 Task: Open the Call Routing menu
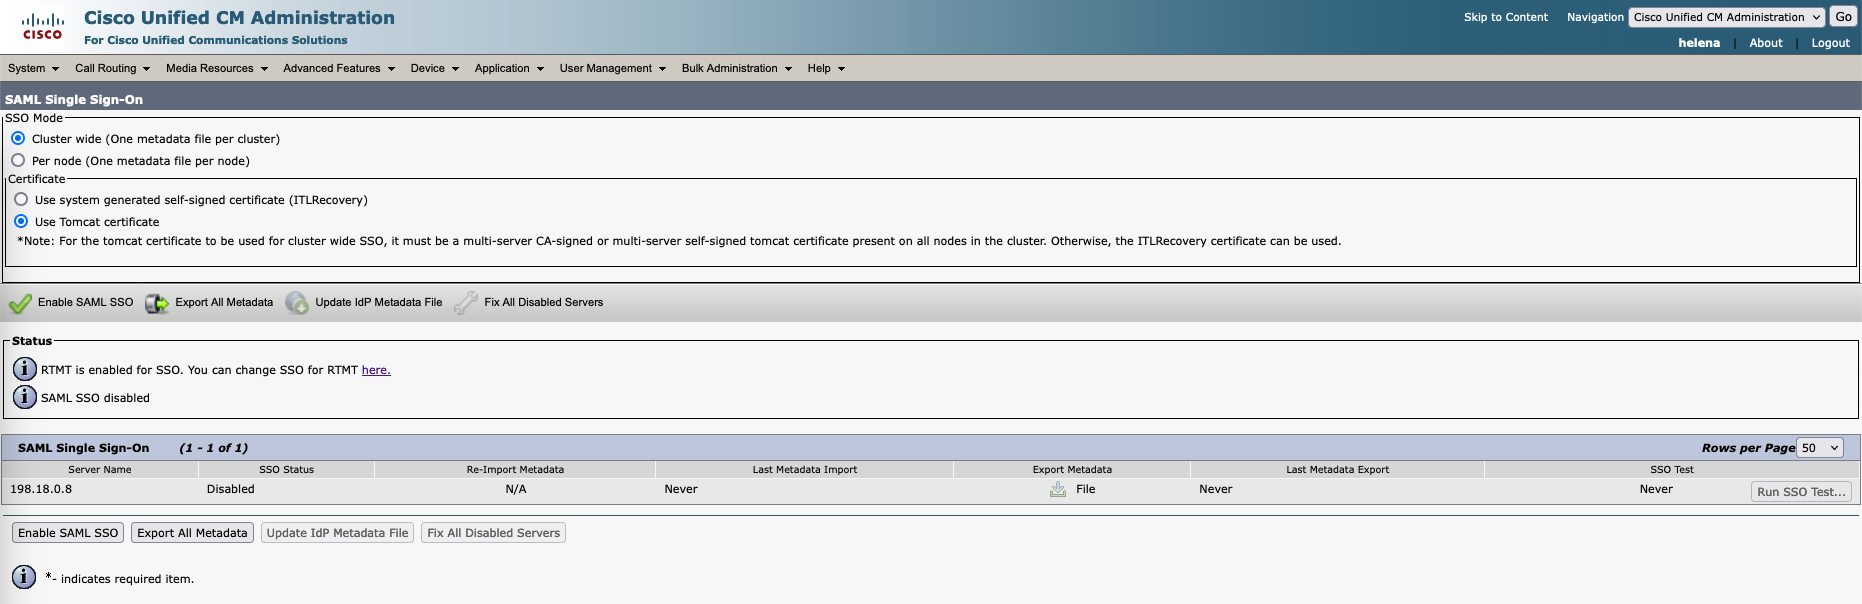pyautogui.click(x=112, y=68)
